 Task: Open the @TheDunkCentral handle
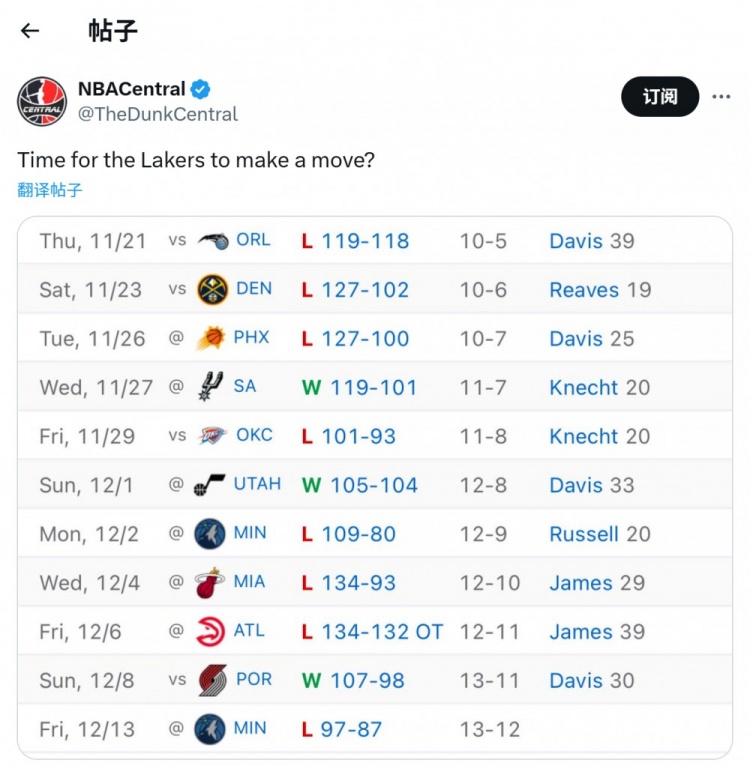[x=158, y=114]
